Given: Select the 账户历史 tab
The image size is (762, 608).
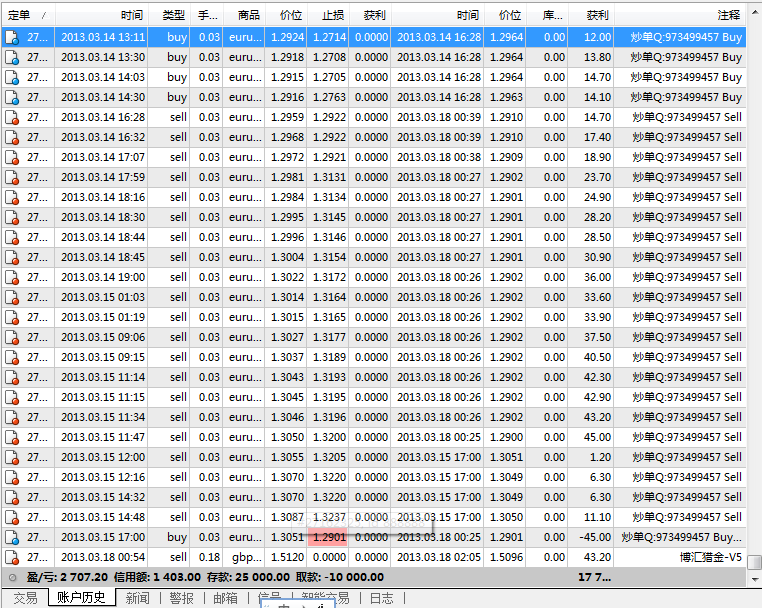Looking at the screenshot, I should click(81, 597).
